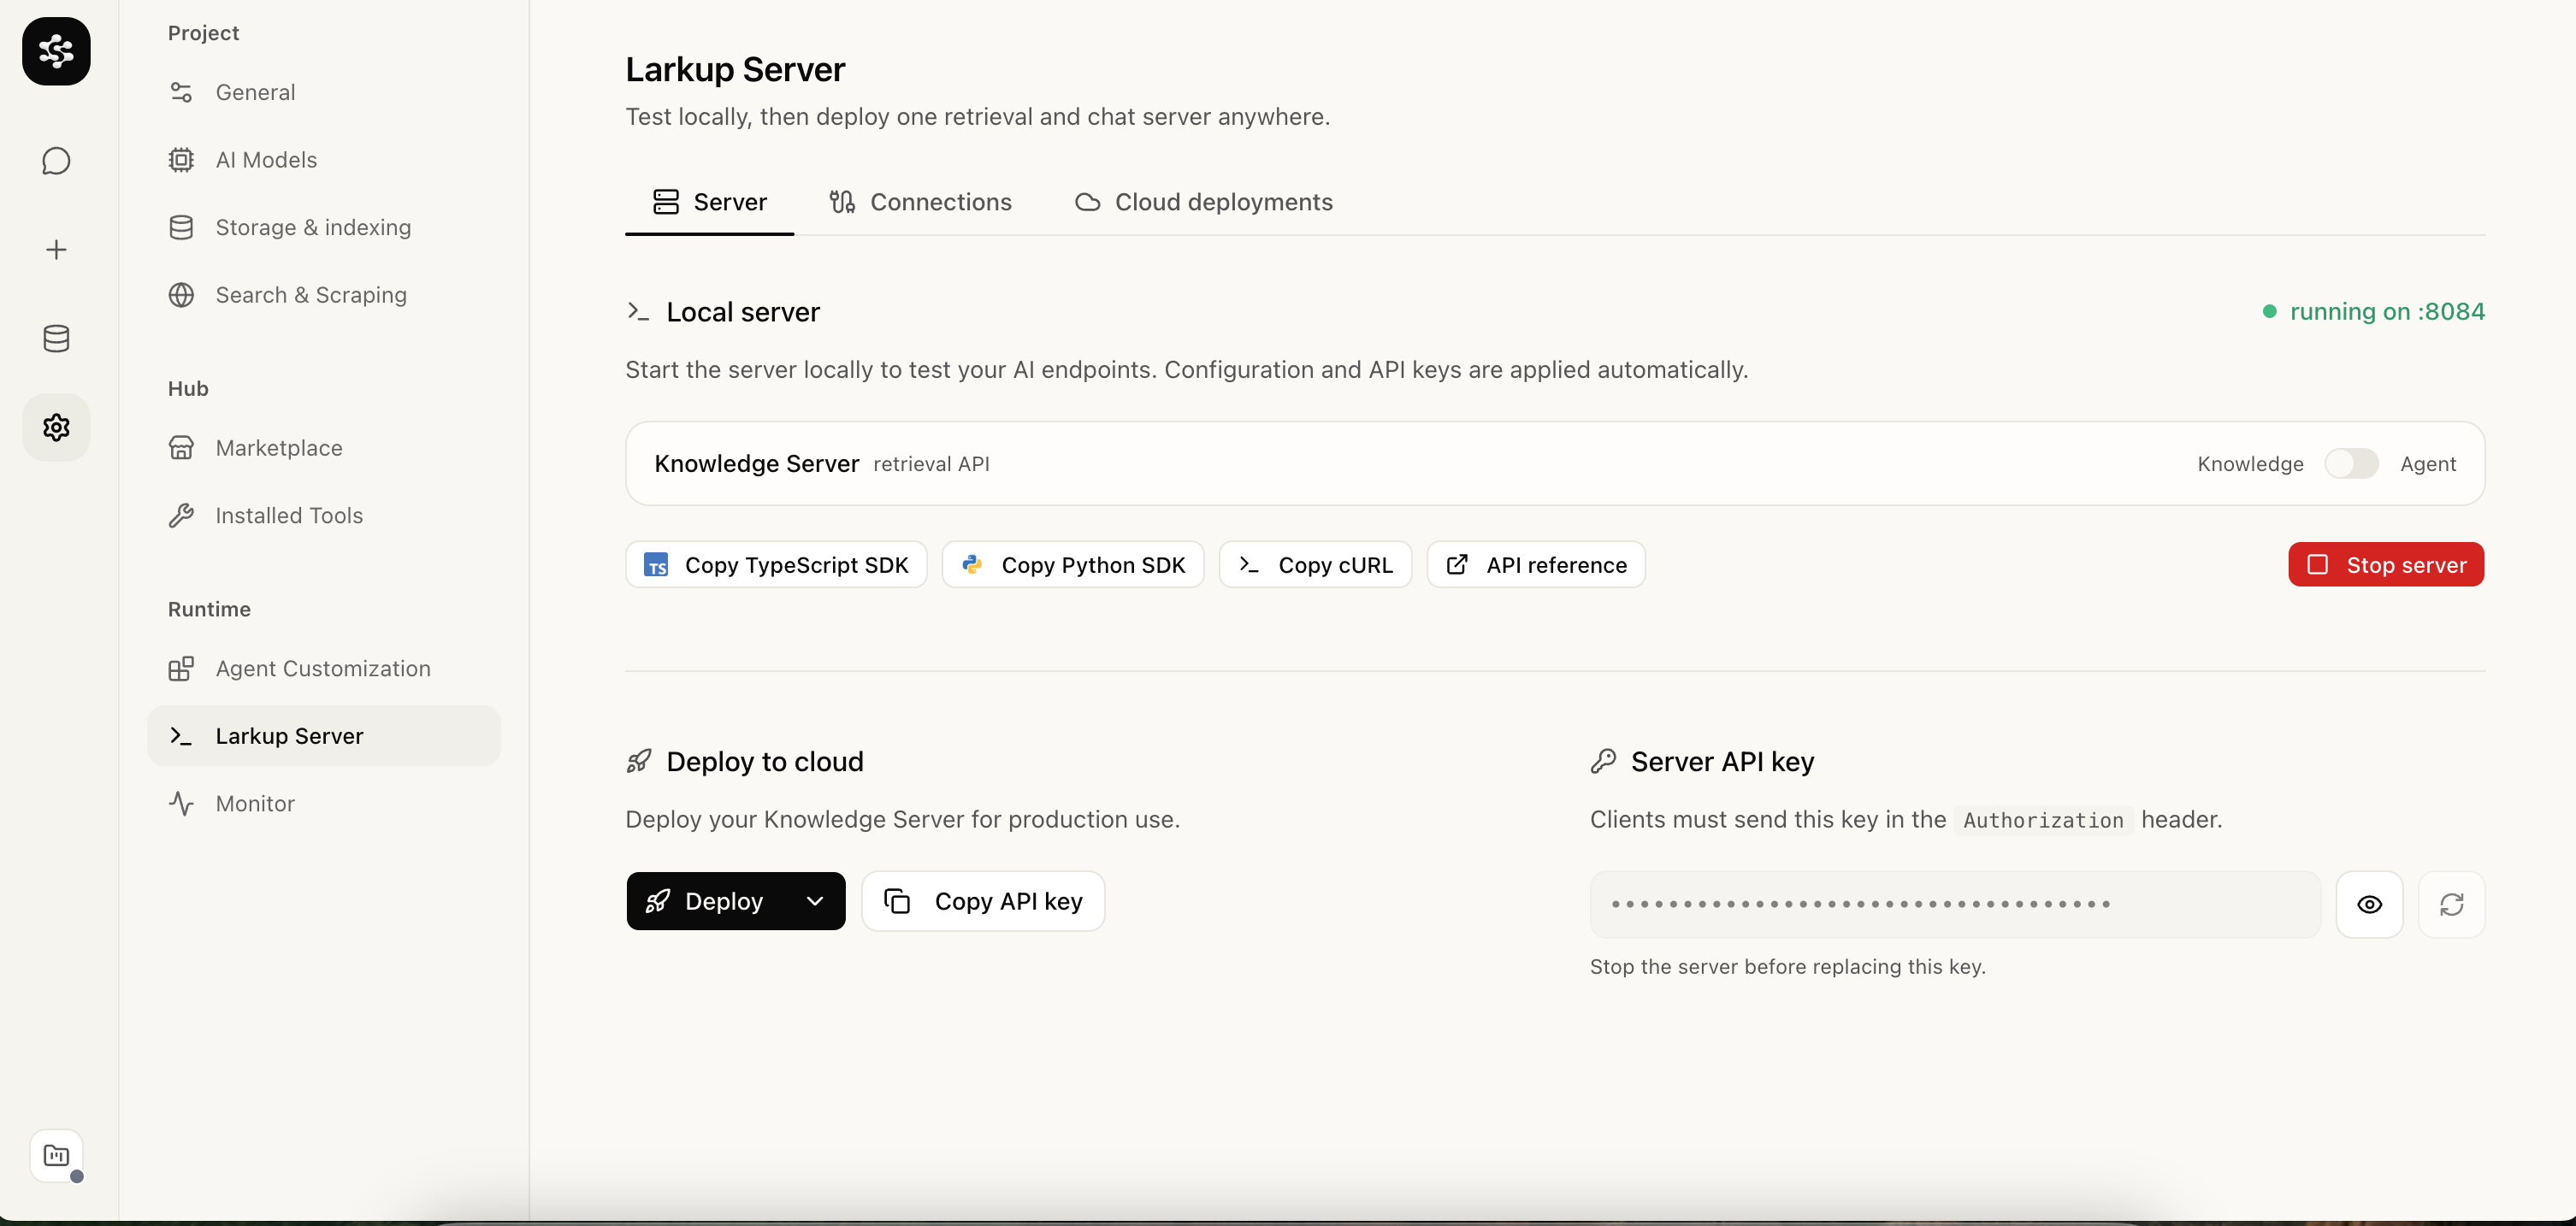Copy the TypeScript SDK snippet
The width and height of the screenshot is (2576, 1226).
click(776, 565)
